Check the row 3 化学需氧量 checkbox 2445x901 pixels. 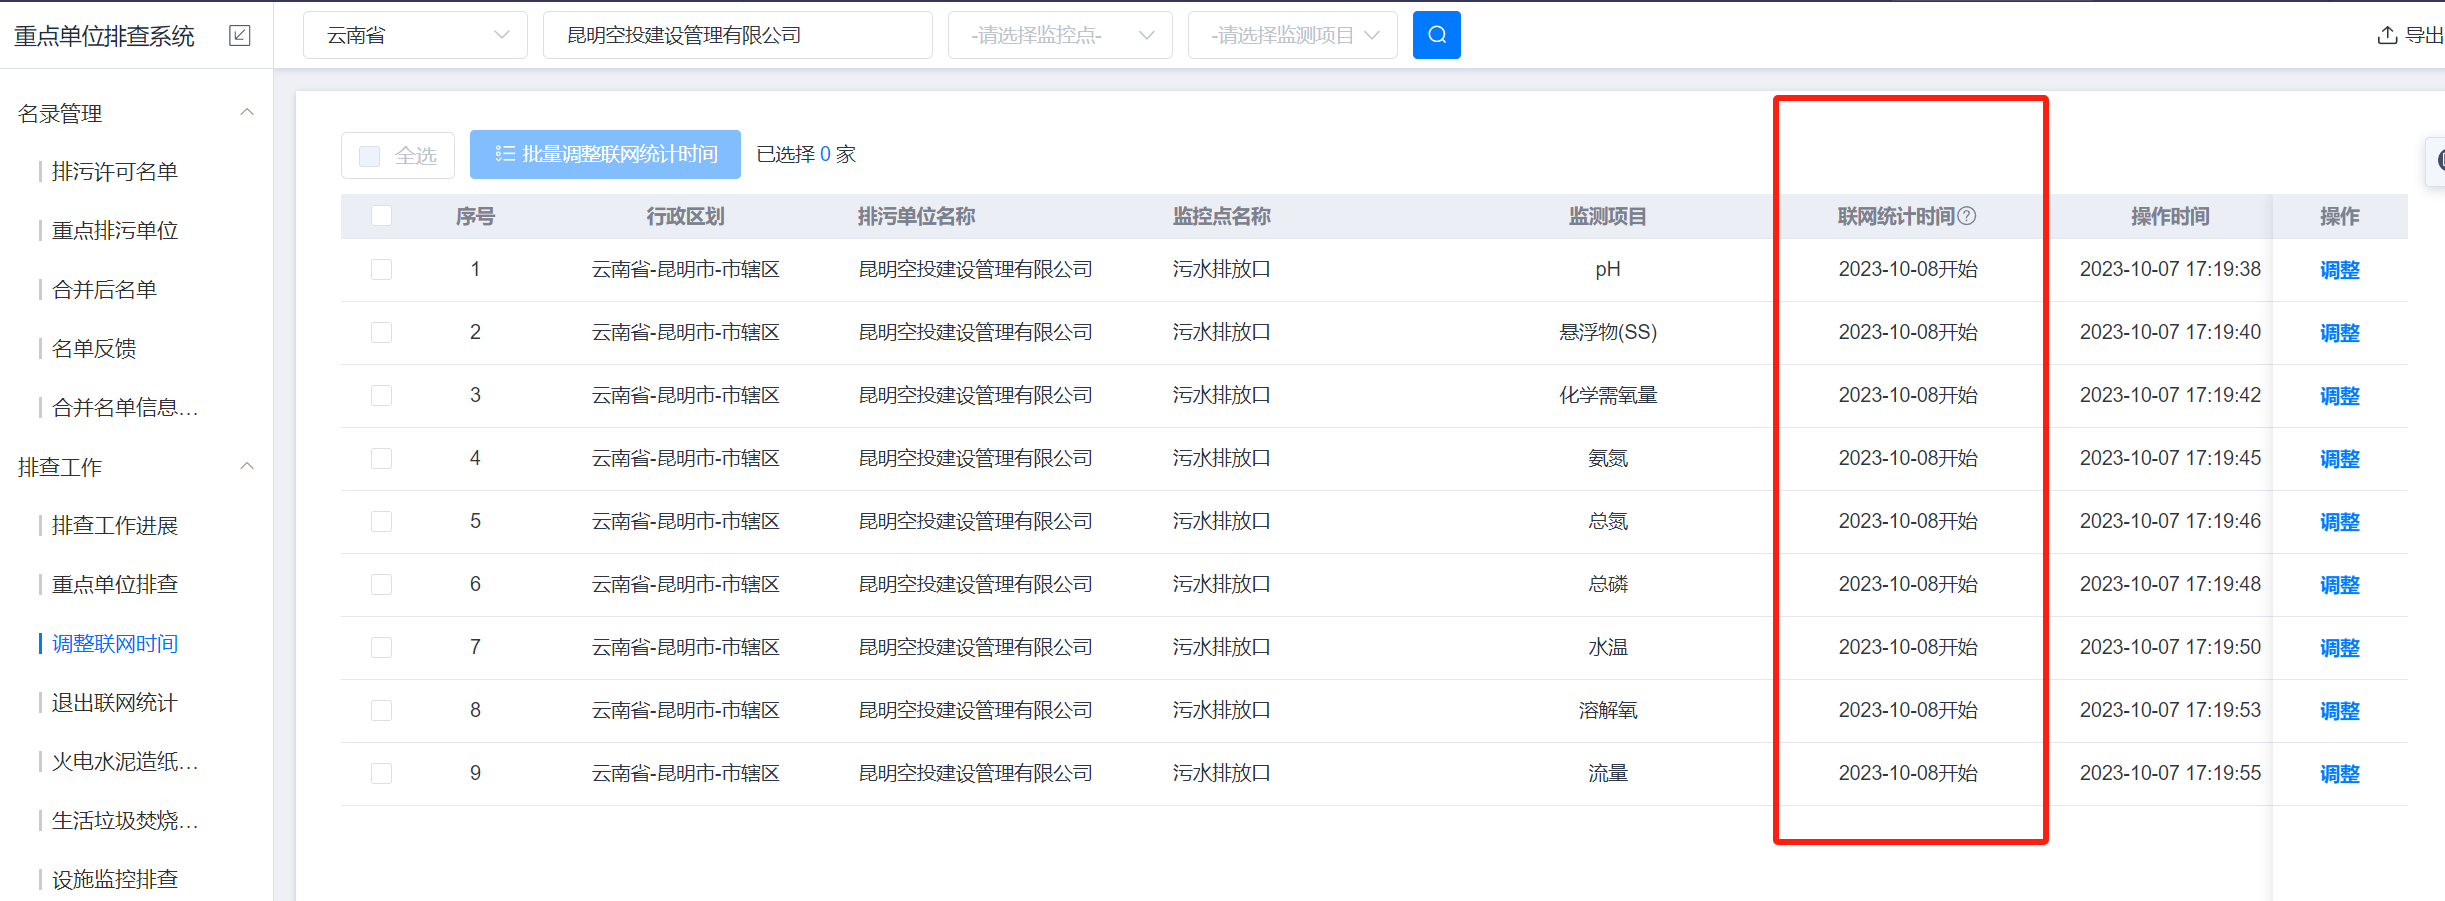[x=381, y=395]
